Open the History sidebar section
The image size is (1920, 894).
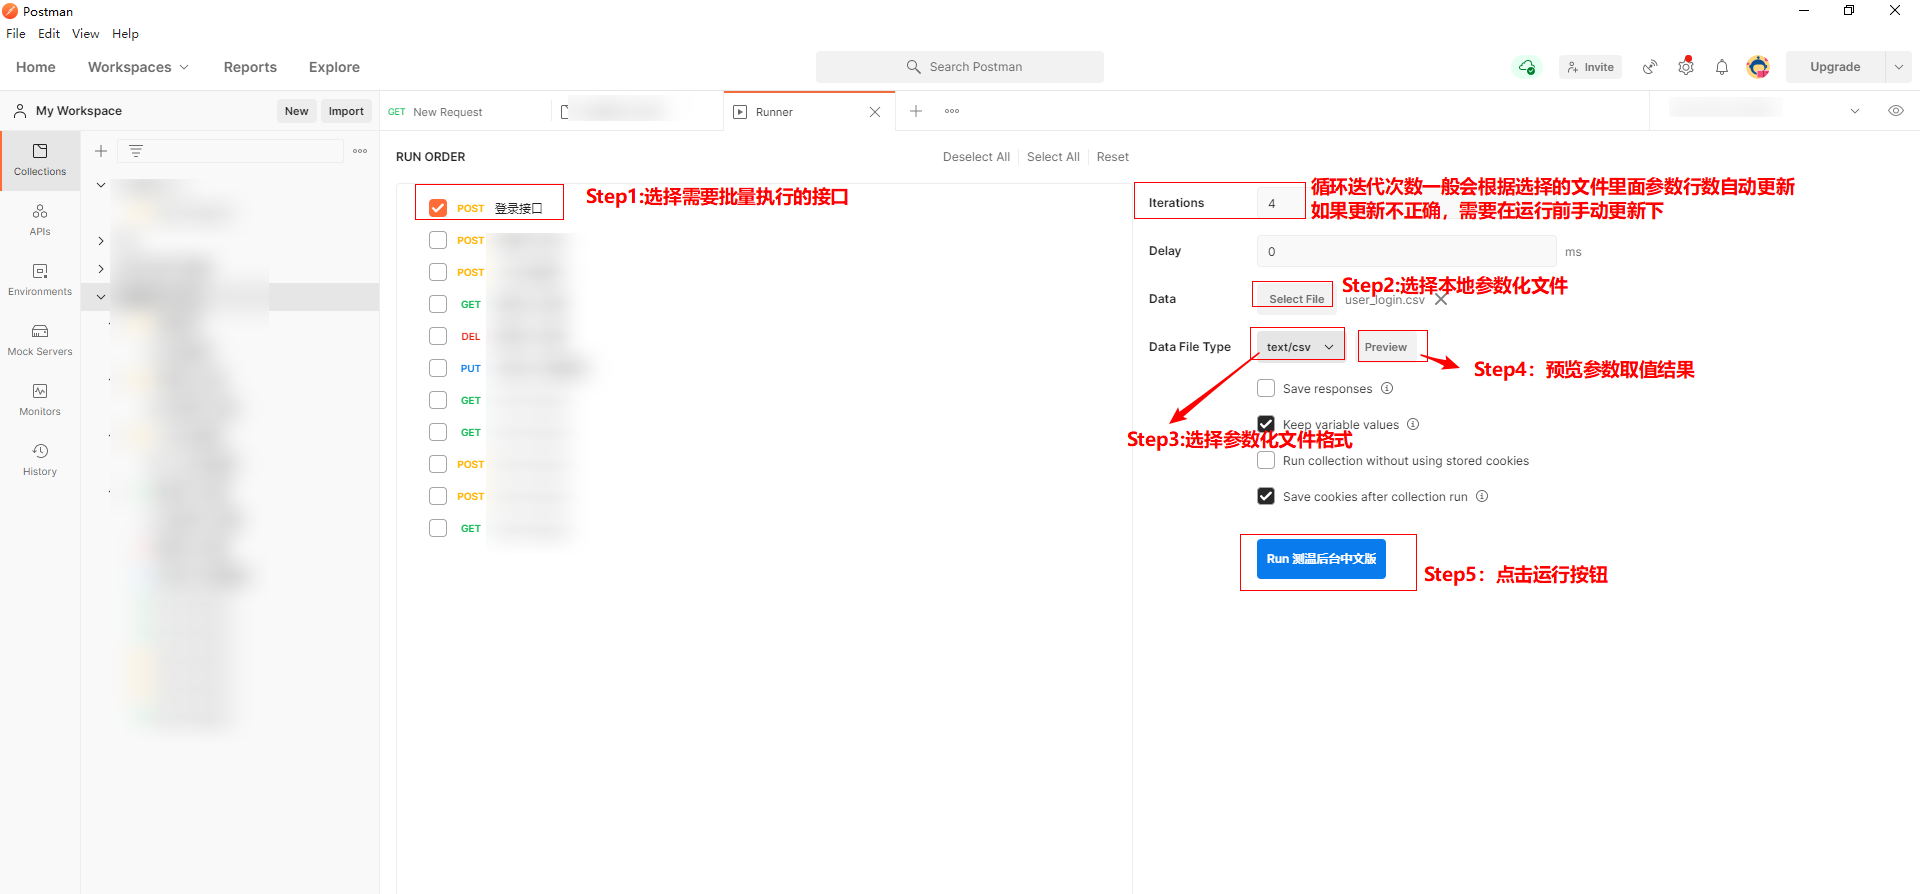tap(40, 460)
